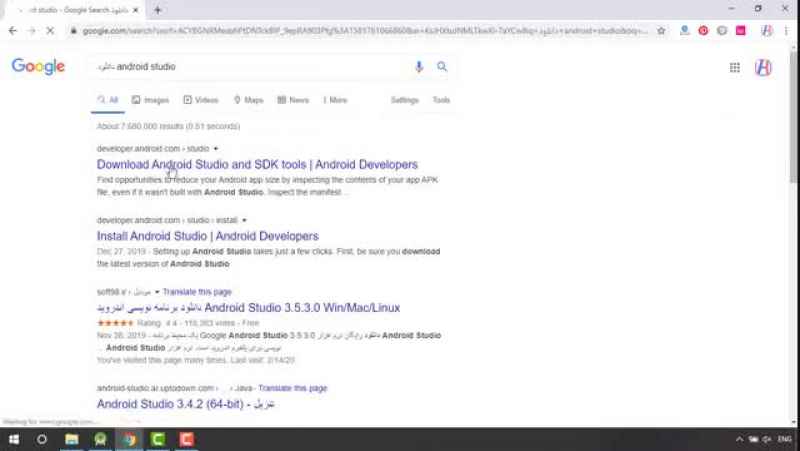Open Install Android Studio | Android Developers link
The height and width of the screenshot is (451, 800).
(208, 236)
